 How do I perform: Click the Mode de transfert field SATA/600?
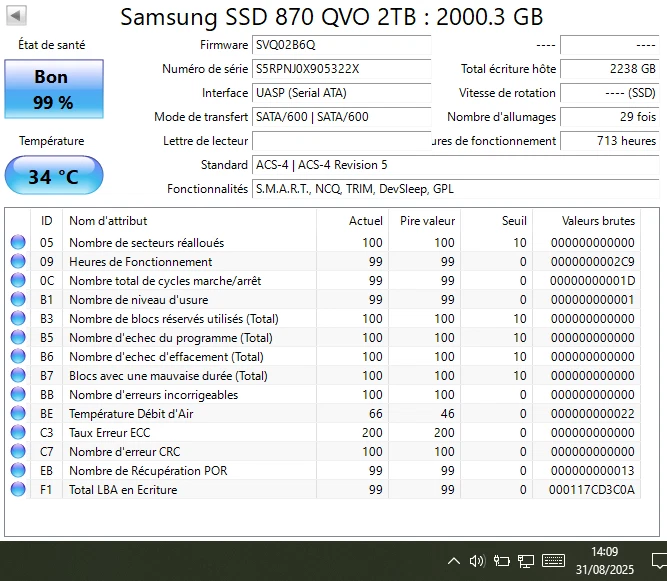342,117
